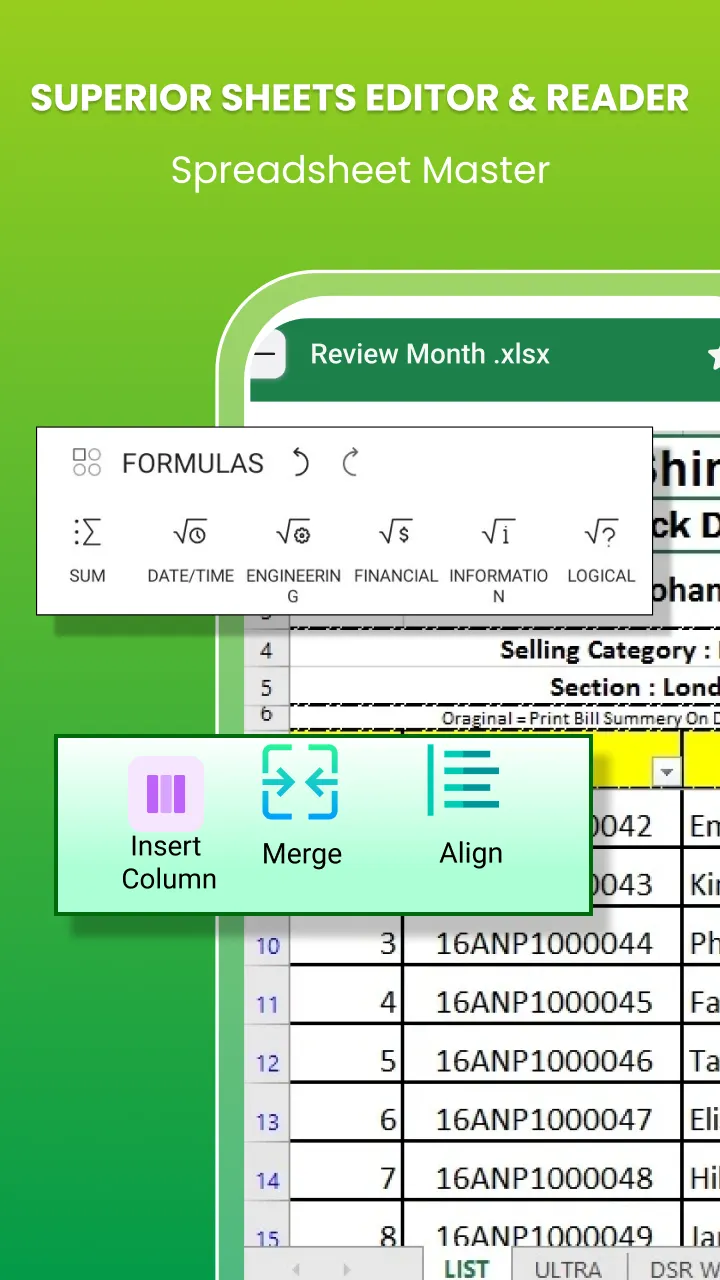
Task: Undo the last action
Action: [300, 463]
